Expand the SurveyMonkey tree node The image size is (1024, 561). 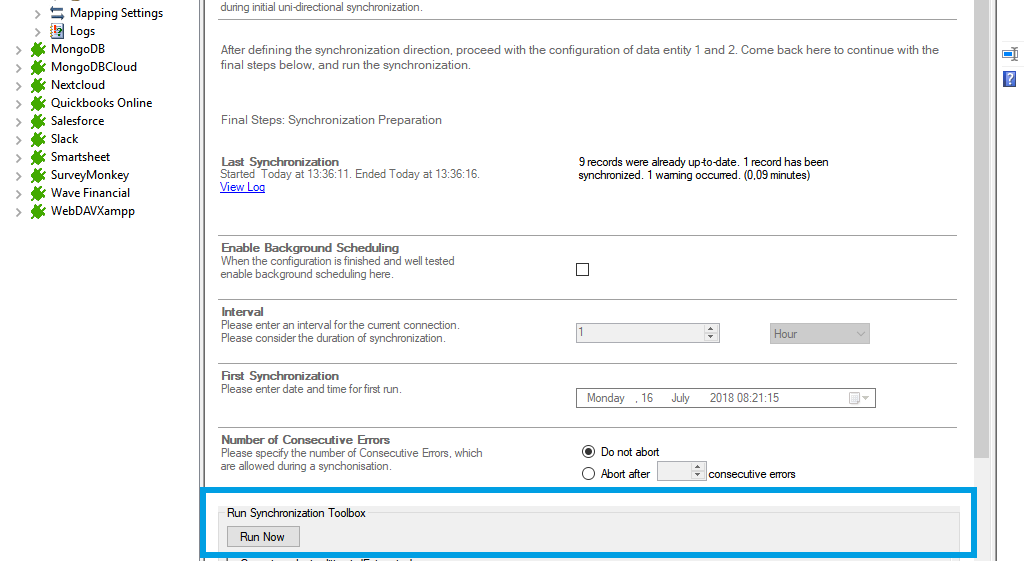pos(18,175)
